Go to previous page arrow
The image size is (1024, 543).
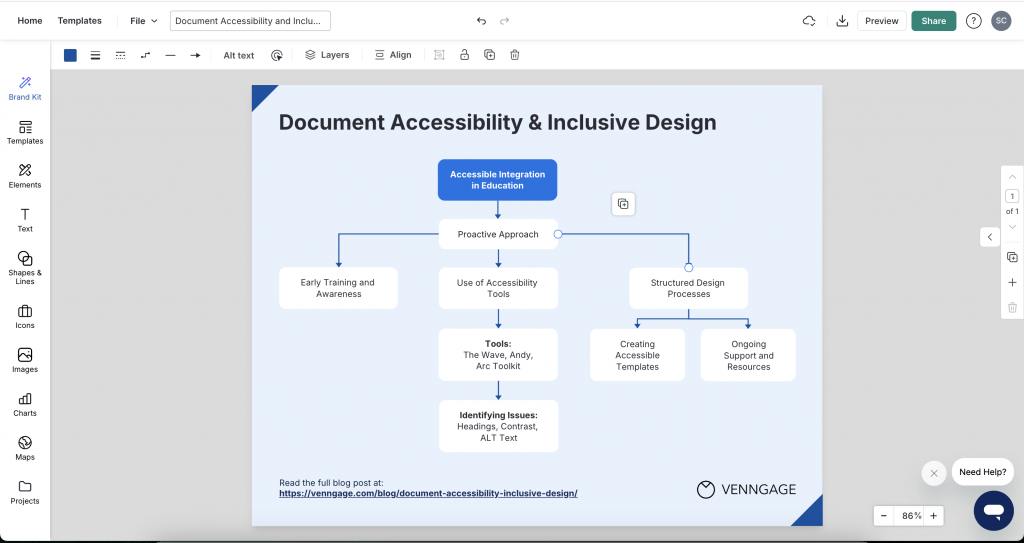coord(1012,177)
